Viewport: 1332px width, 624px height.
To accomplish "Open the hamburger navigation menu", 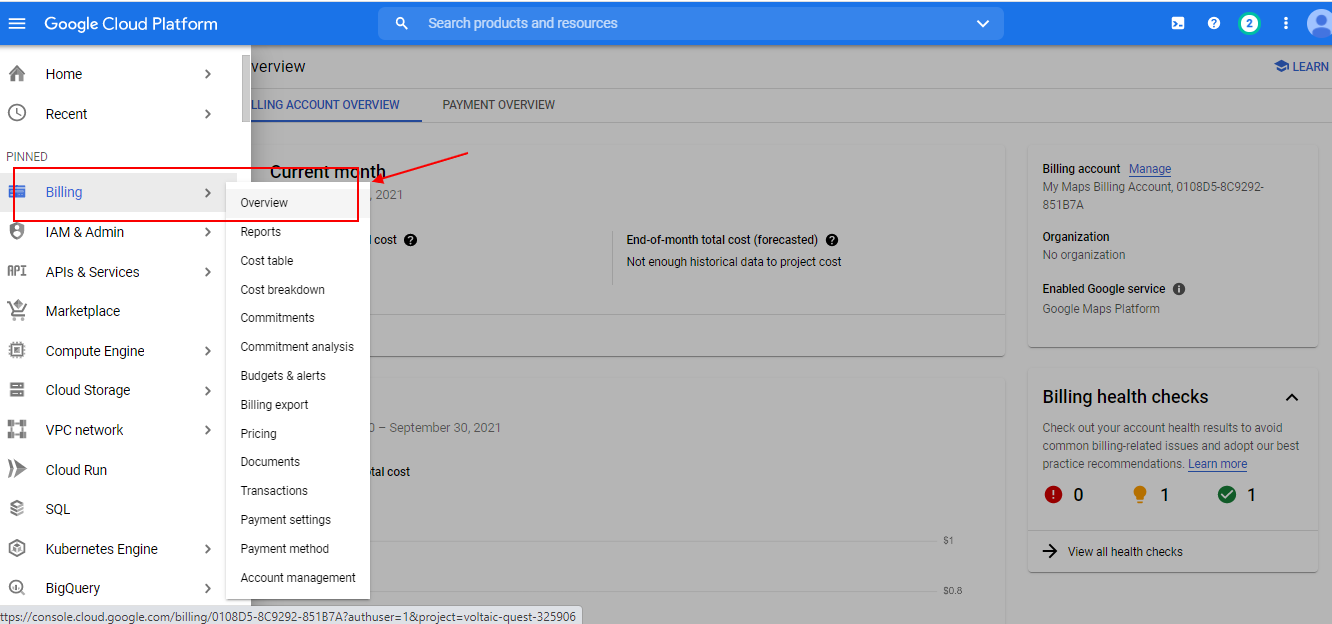I will (17, 23).
